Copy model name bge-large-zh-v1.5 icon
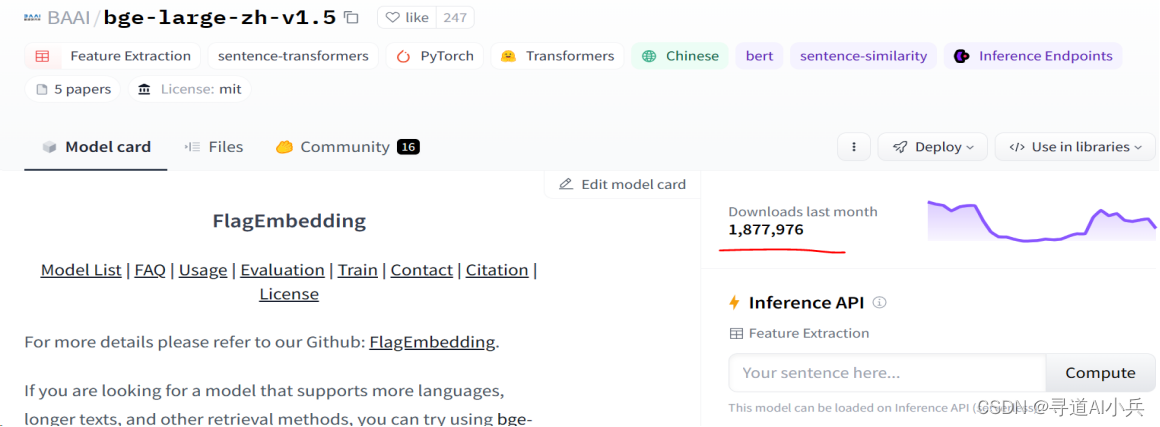The width and height of the screenshot is (1160, 427). 352,17
